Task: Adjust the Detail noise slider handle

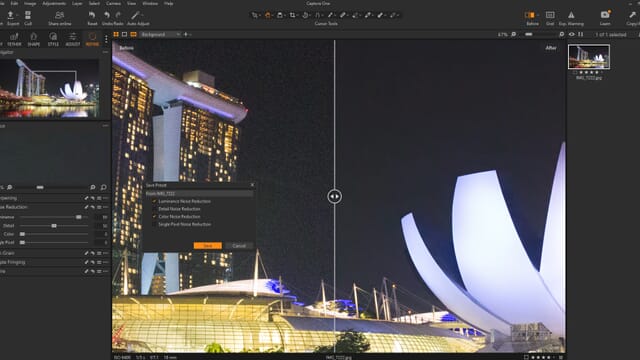Action: pyautogui.click(x=54, y=226)
